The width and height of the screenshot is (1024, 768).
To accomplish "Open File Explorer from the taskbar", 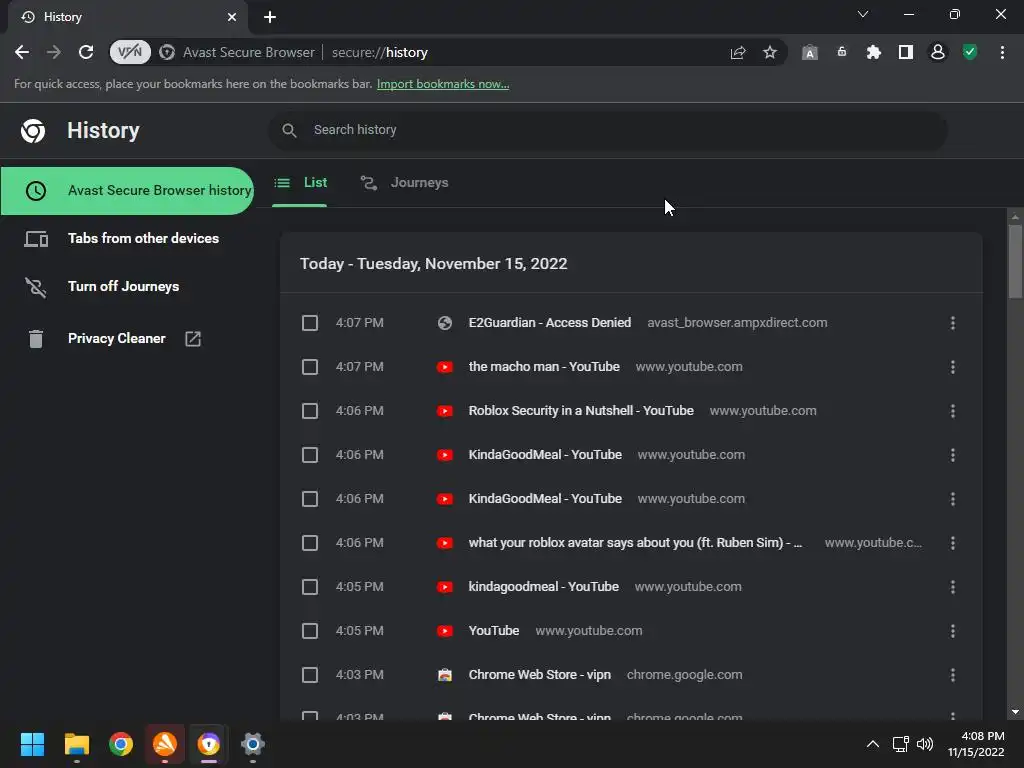I will pyautogui.click(x=76, y=744).
